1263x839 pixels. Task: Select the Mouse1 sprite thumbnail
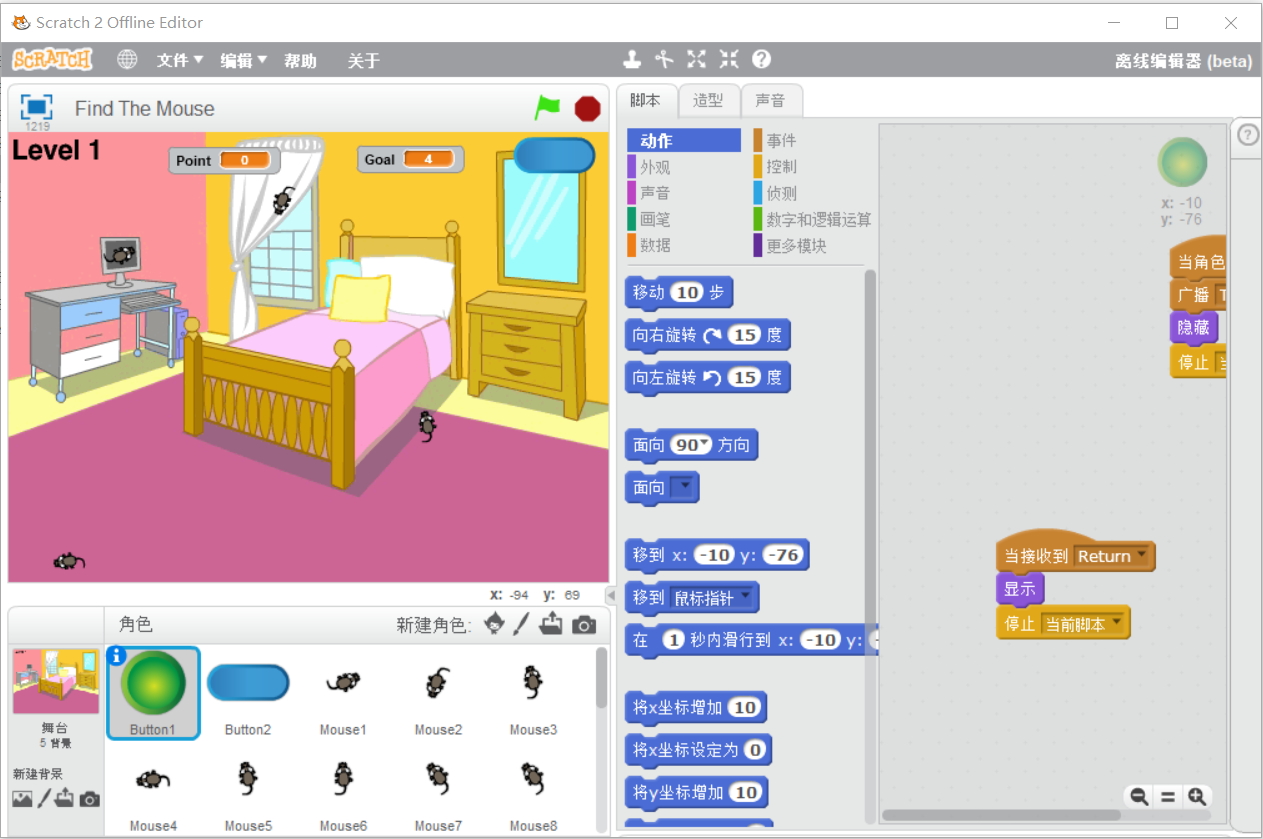pyautogui.click(x=343, y=693)
